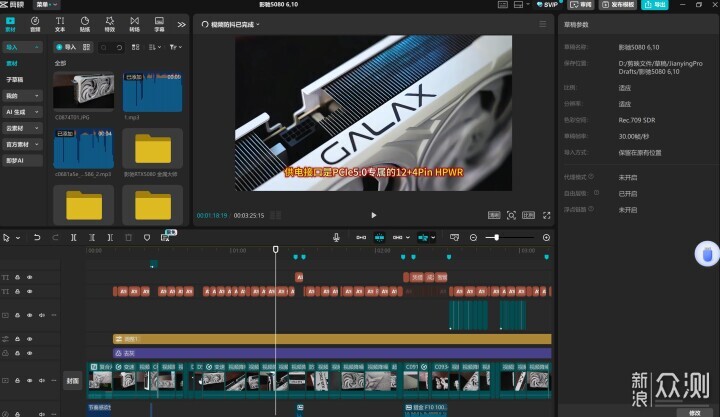Screen dimensions: 720x417
Task: Click the preview focus/zoom frame icon
Action: pyautogui.click(x=511, y=215)
